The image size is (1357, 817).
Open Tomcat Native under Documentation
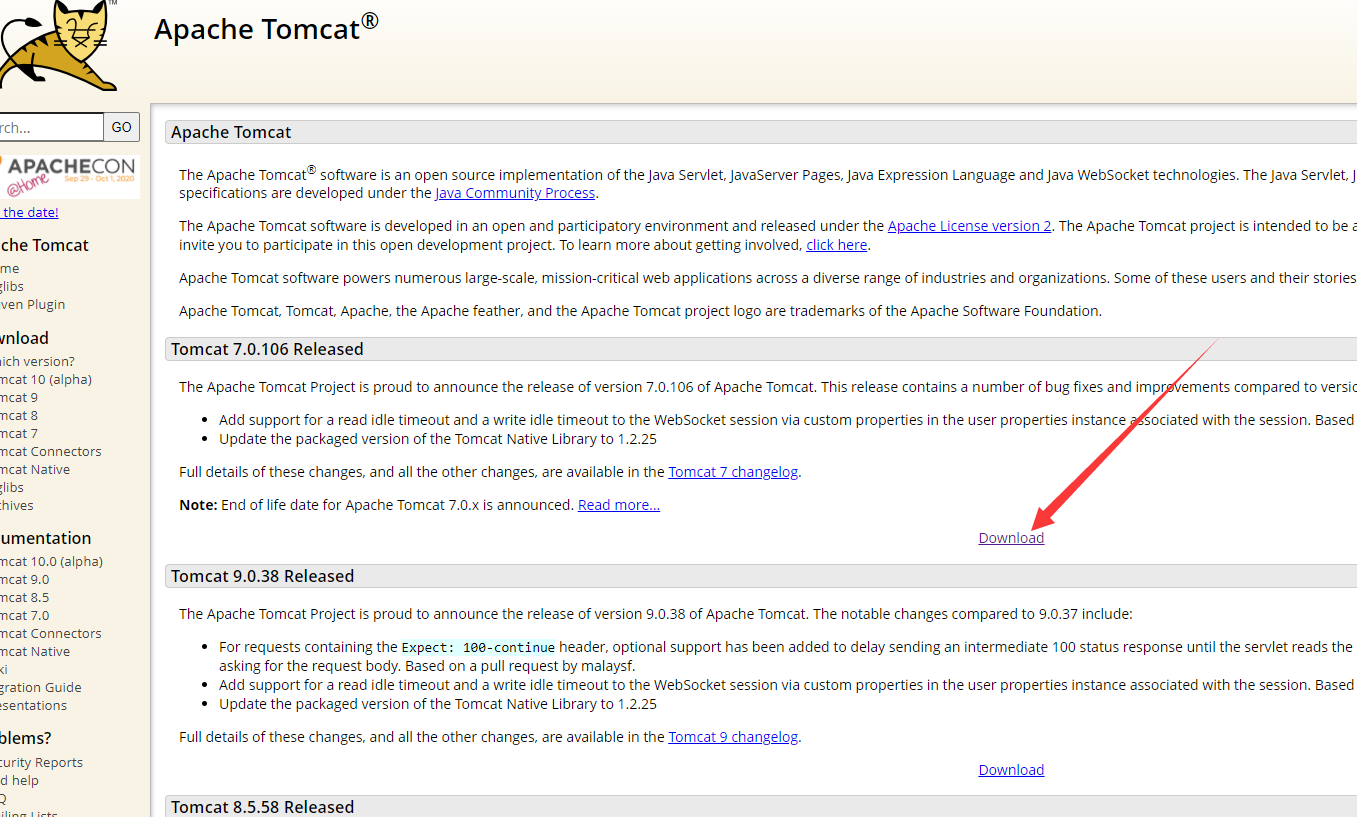[35, 651]
